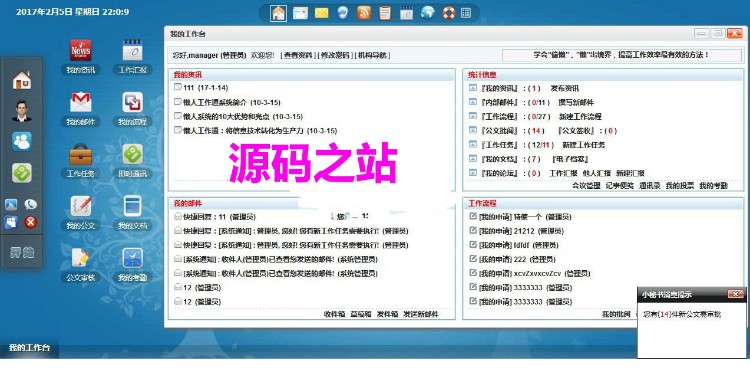Open workflow item 21212 (管理员)
Viewport: 750px width, 374px height.
522,231
